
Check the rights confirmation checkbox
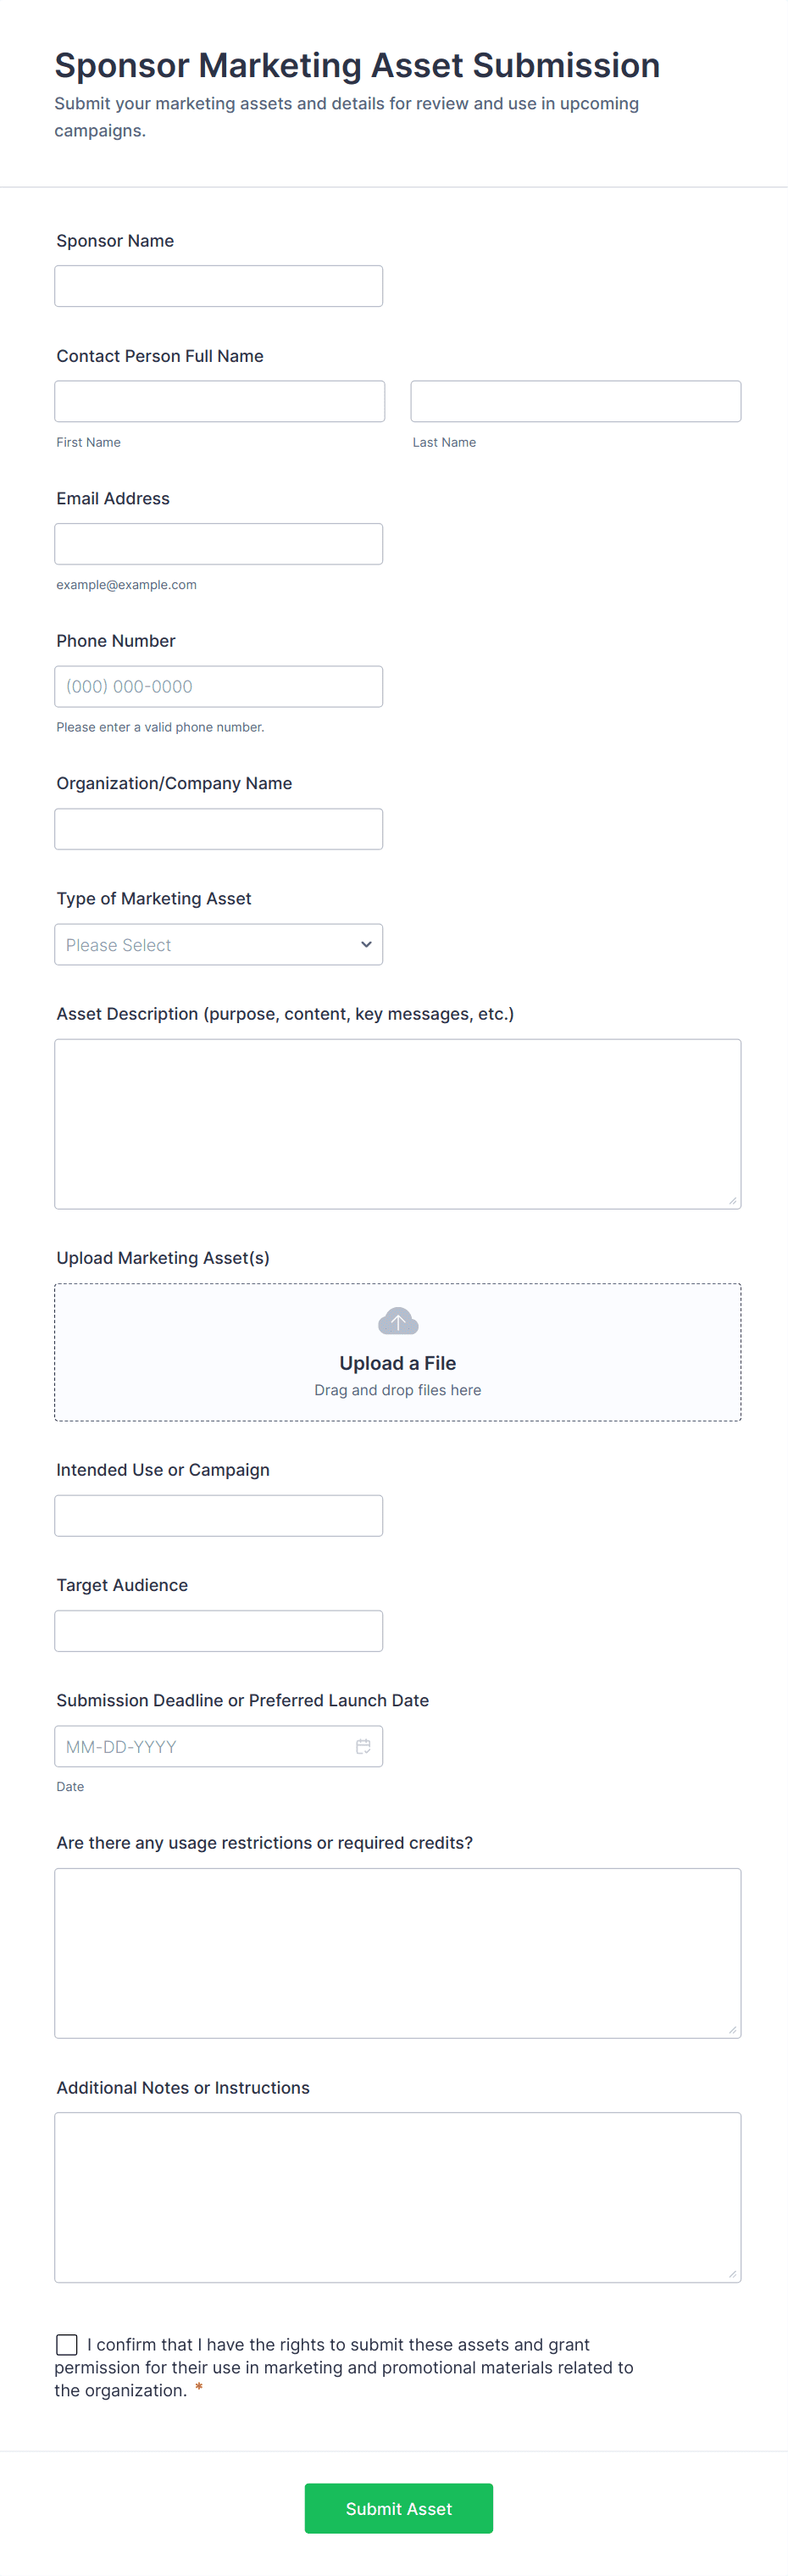[67, 2344]
